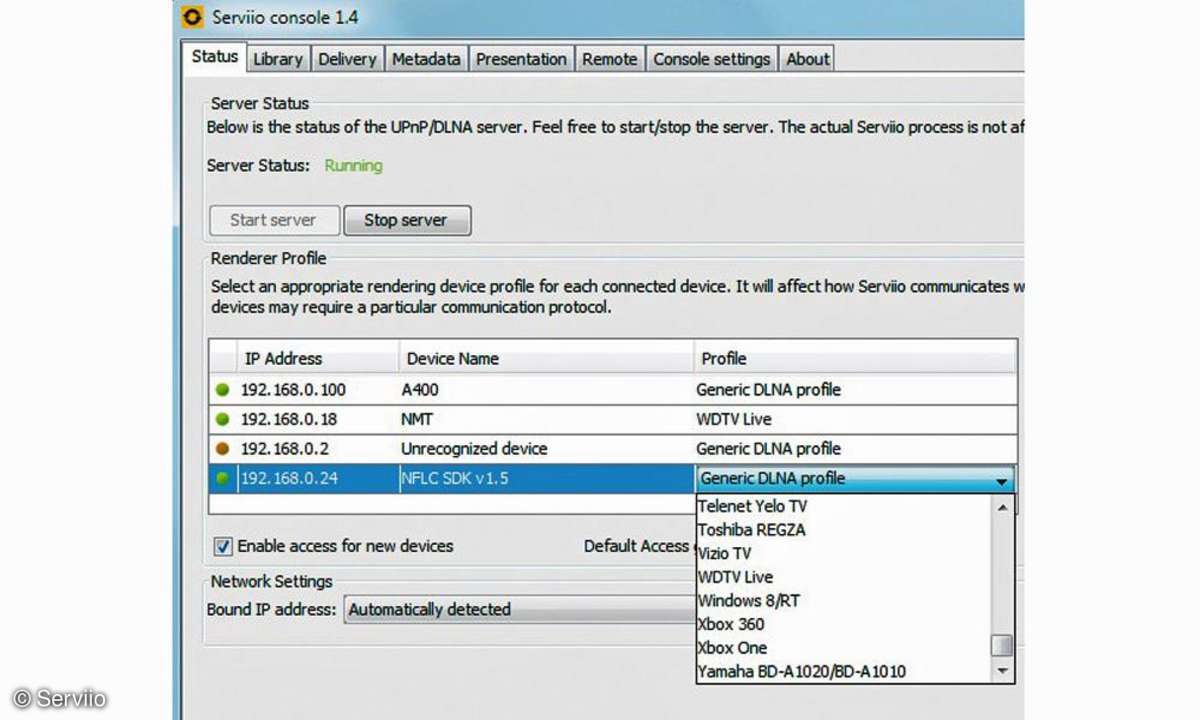Screen dimensions: 1200x720
Task: Open the Generic DLNA profile dropdown arrow
Action: 1002,480
